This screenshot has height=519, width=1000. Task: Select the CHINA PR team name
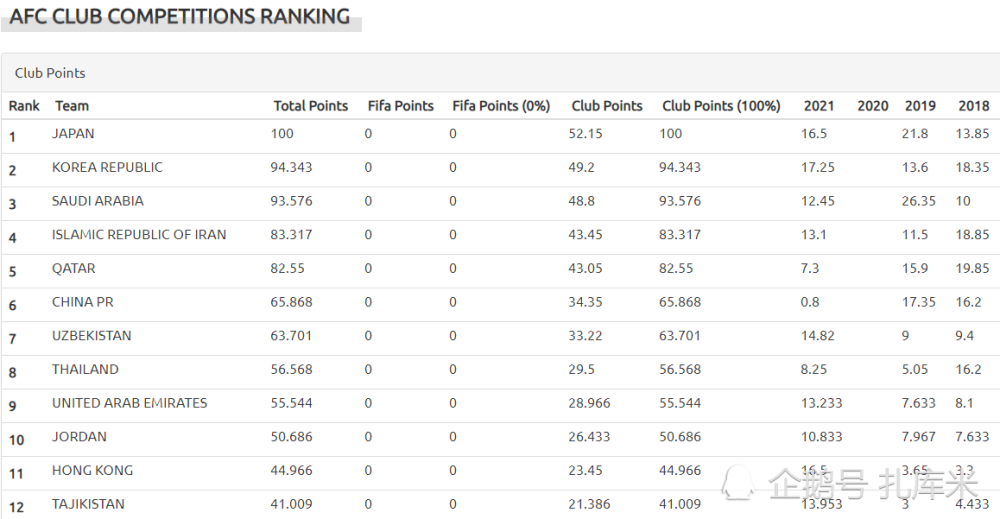83,302
